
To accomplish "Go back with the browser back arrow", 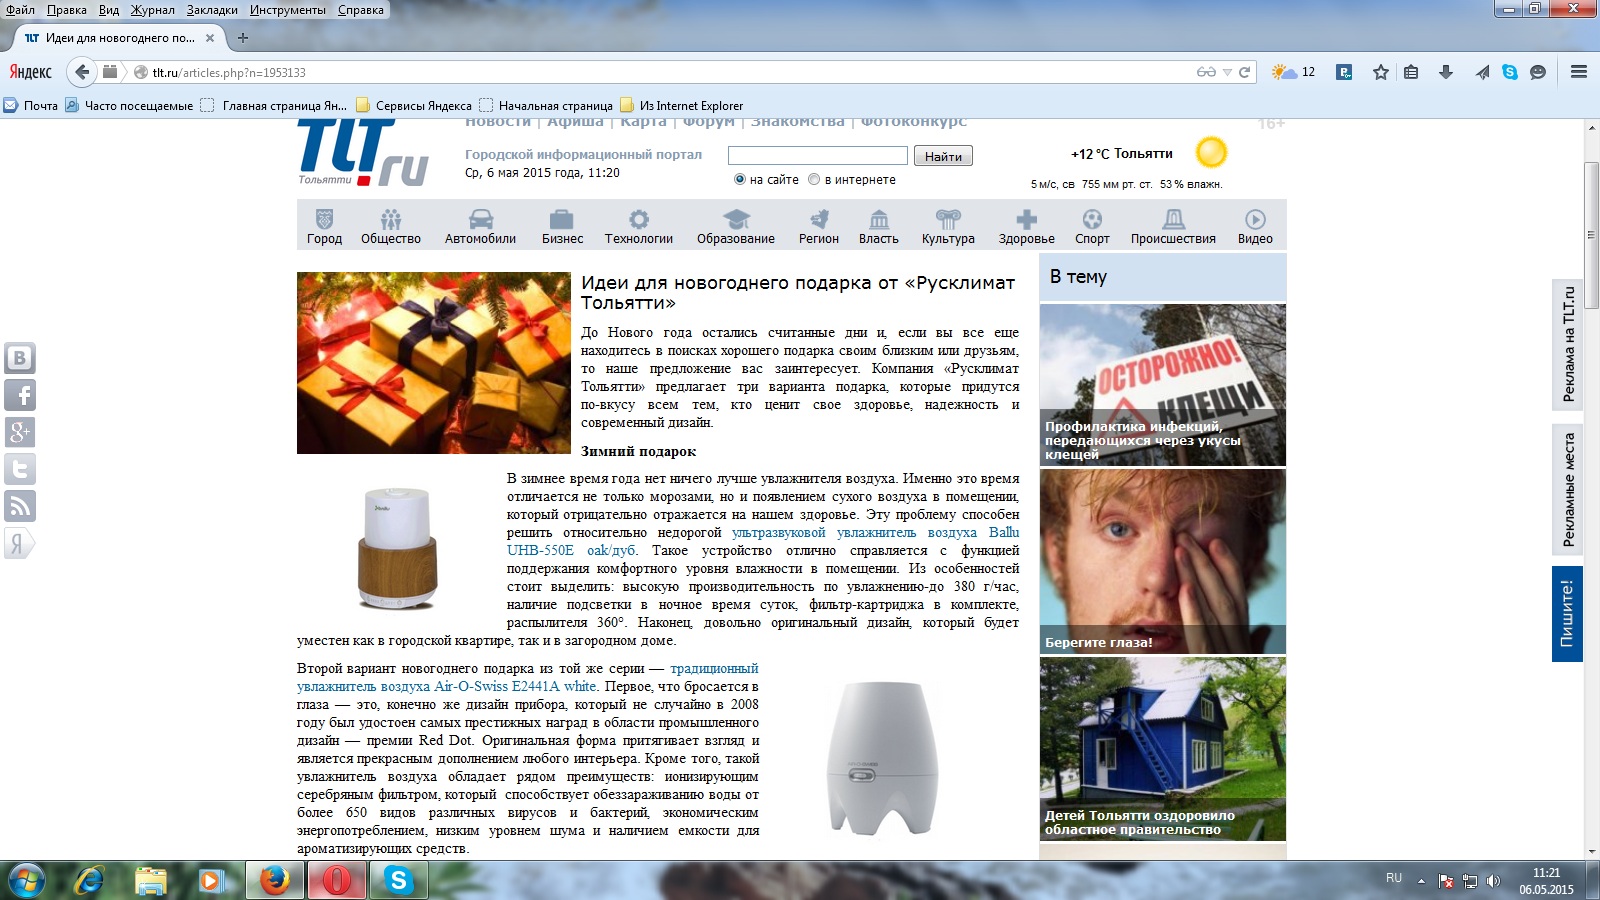I will coord(82,72).
